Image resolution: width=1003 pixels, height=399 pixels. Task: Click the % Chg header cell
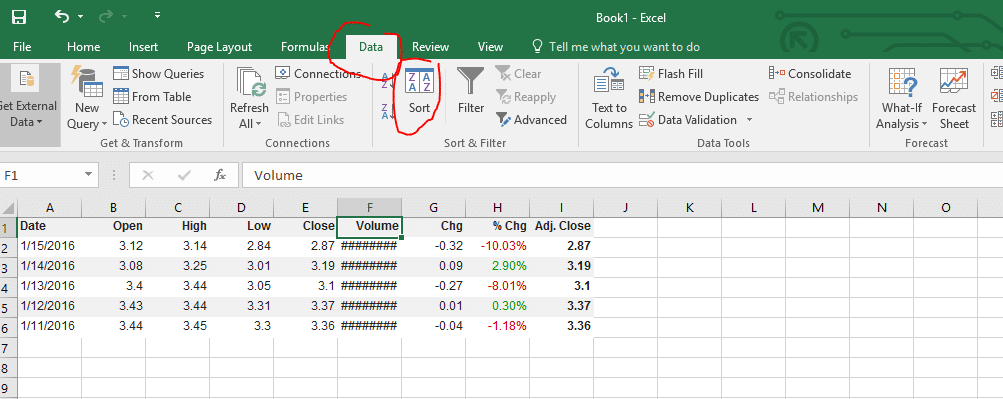tap(498, 226)
